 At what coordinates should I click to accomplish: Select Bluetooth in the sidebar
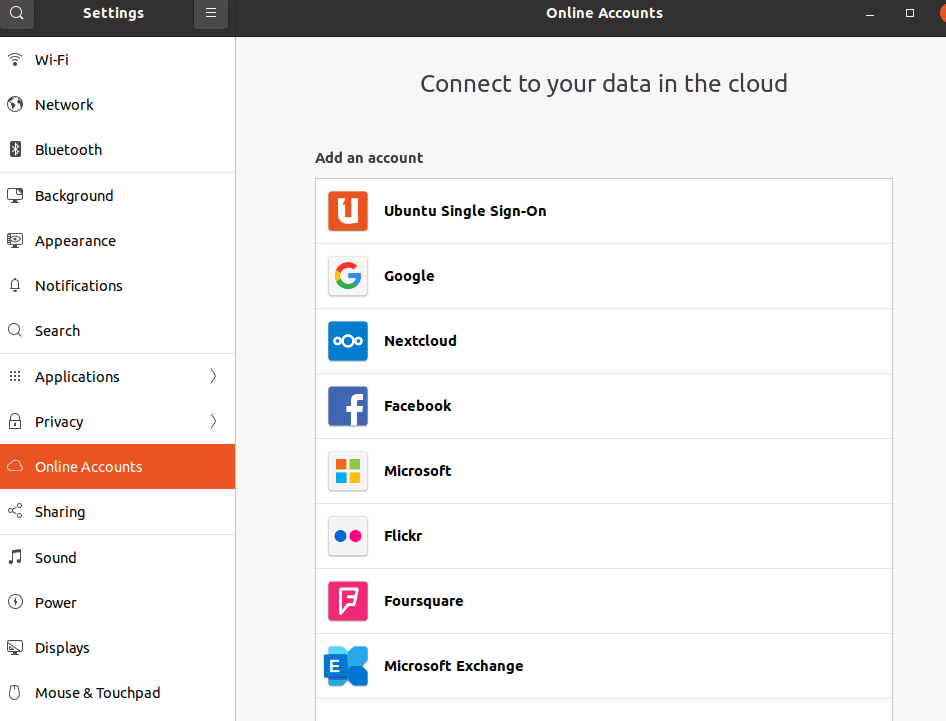[118, 150]
